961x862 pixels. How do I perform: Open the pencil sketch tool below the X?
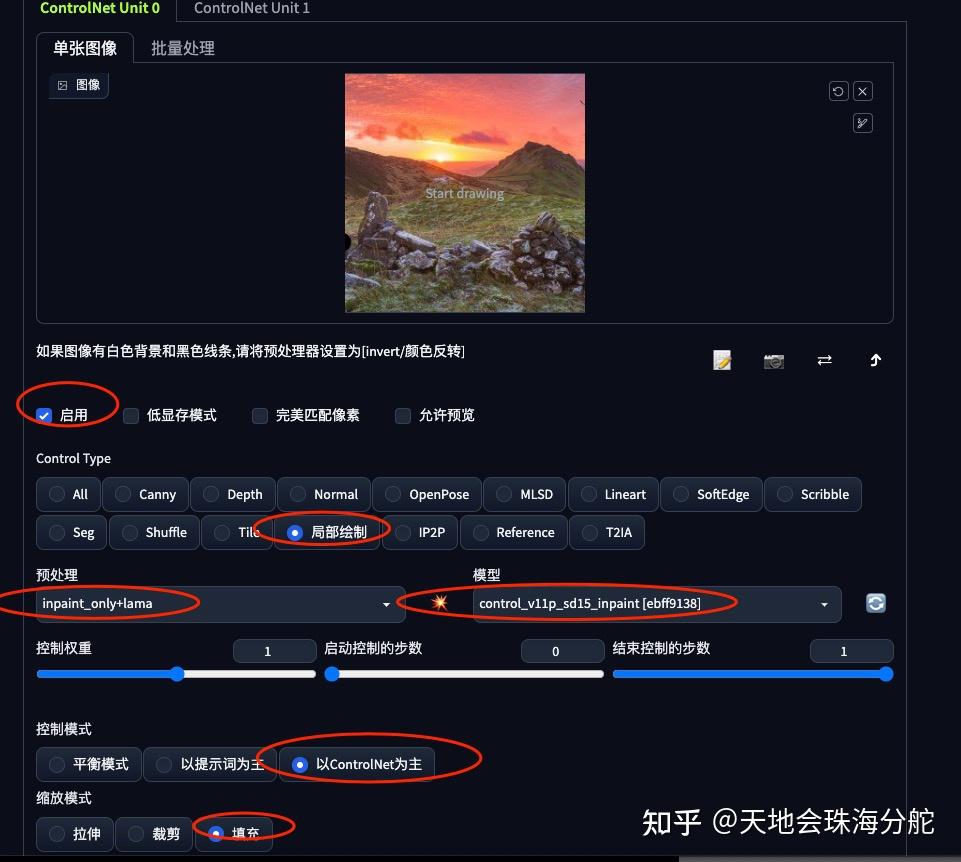click(862, 122)
